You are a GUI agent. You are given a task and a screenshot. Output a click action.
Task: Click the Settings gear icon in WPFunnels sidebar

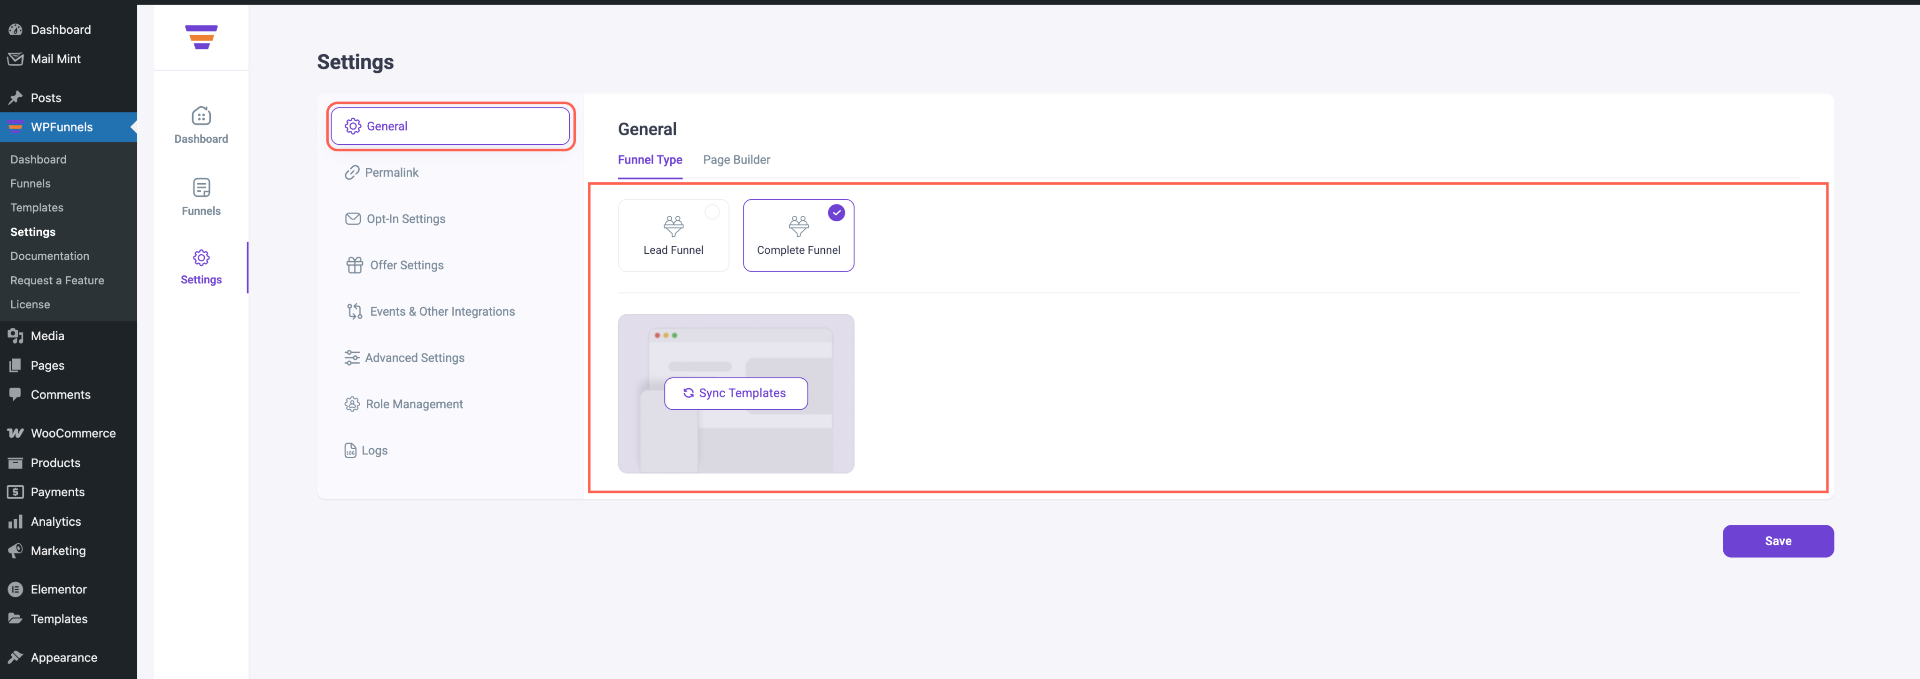point(201,258)
